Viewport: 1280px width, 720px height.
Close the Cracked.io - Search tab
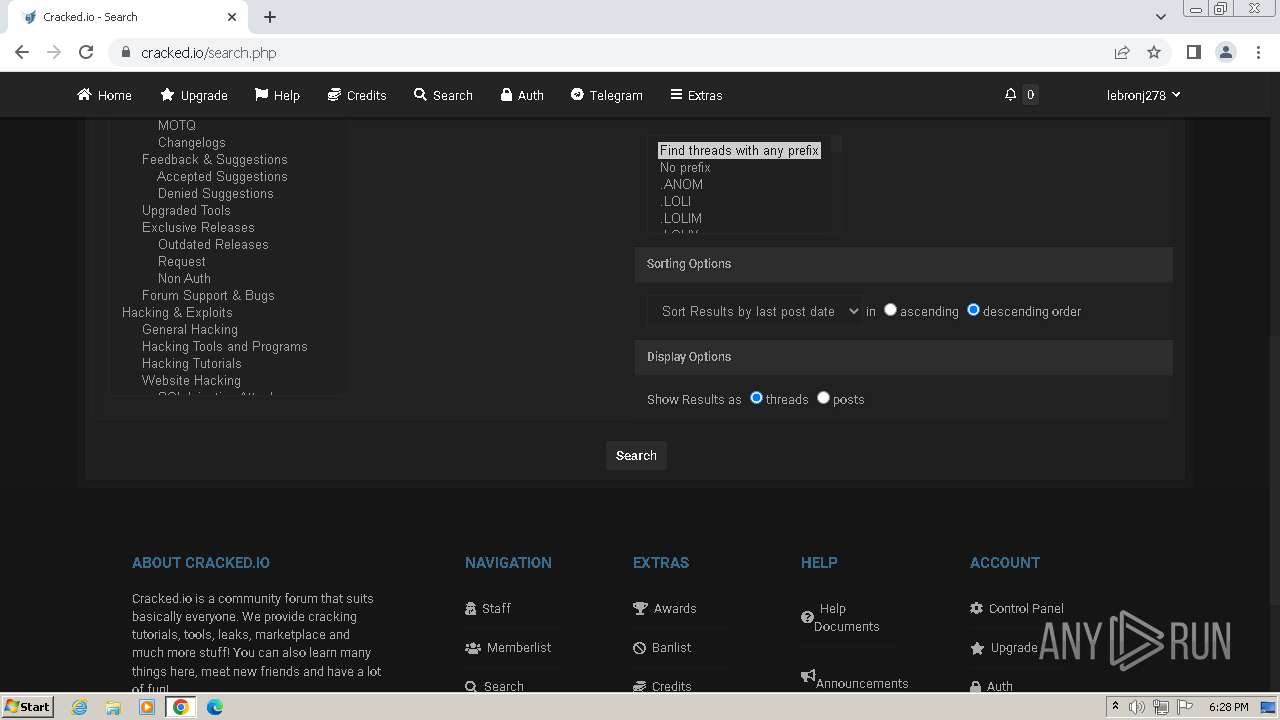click(x=232, y=17)
